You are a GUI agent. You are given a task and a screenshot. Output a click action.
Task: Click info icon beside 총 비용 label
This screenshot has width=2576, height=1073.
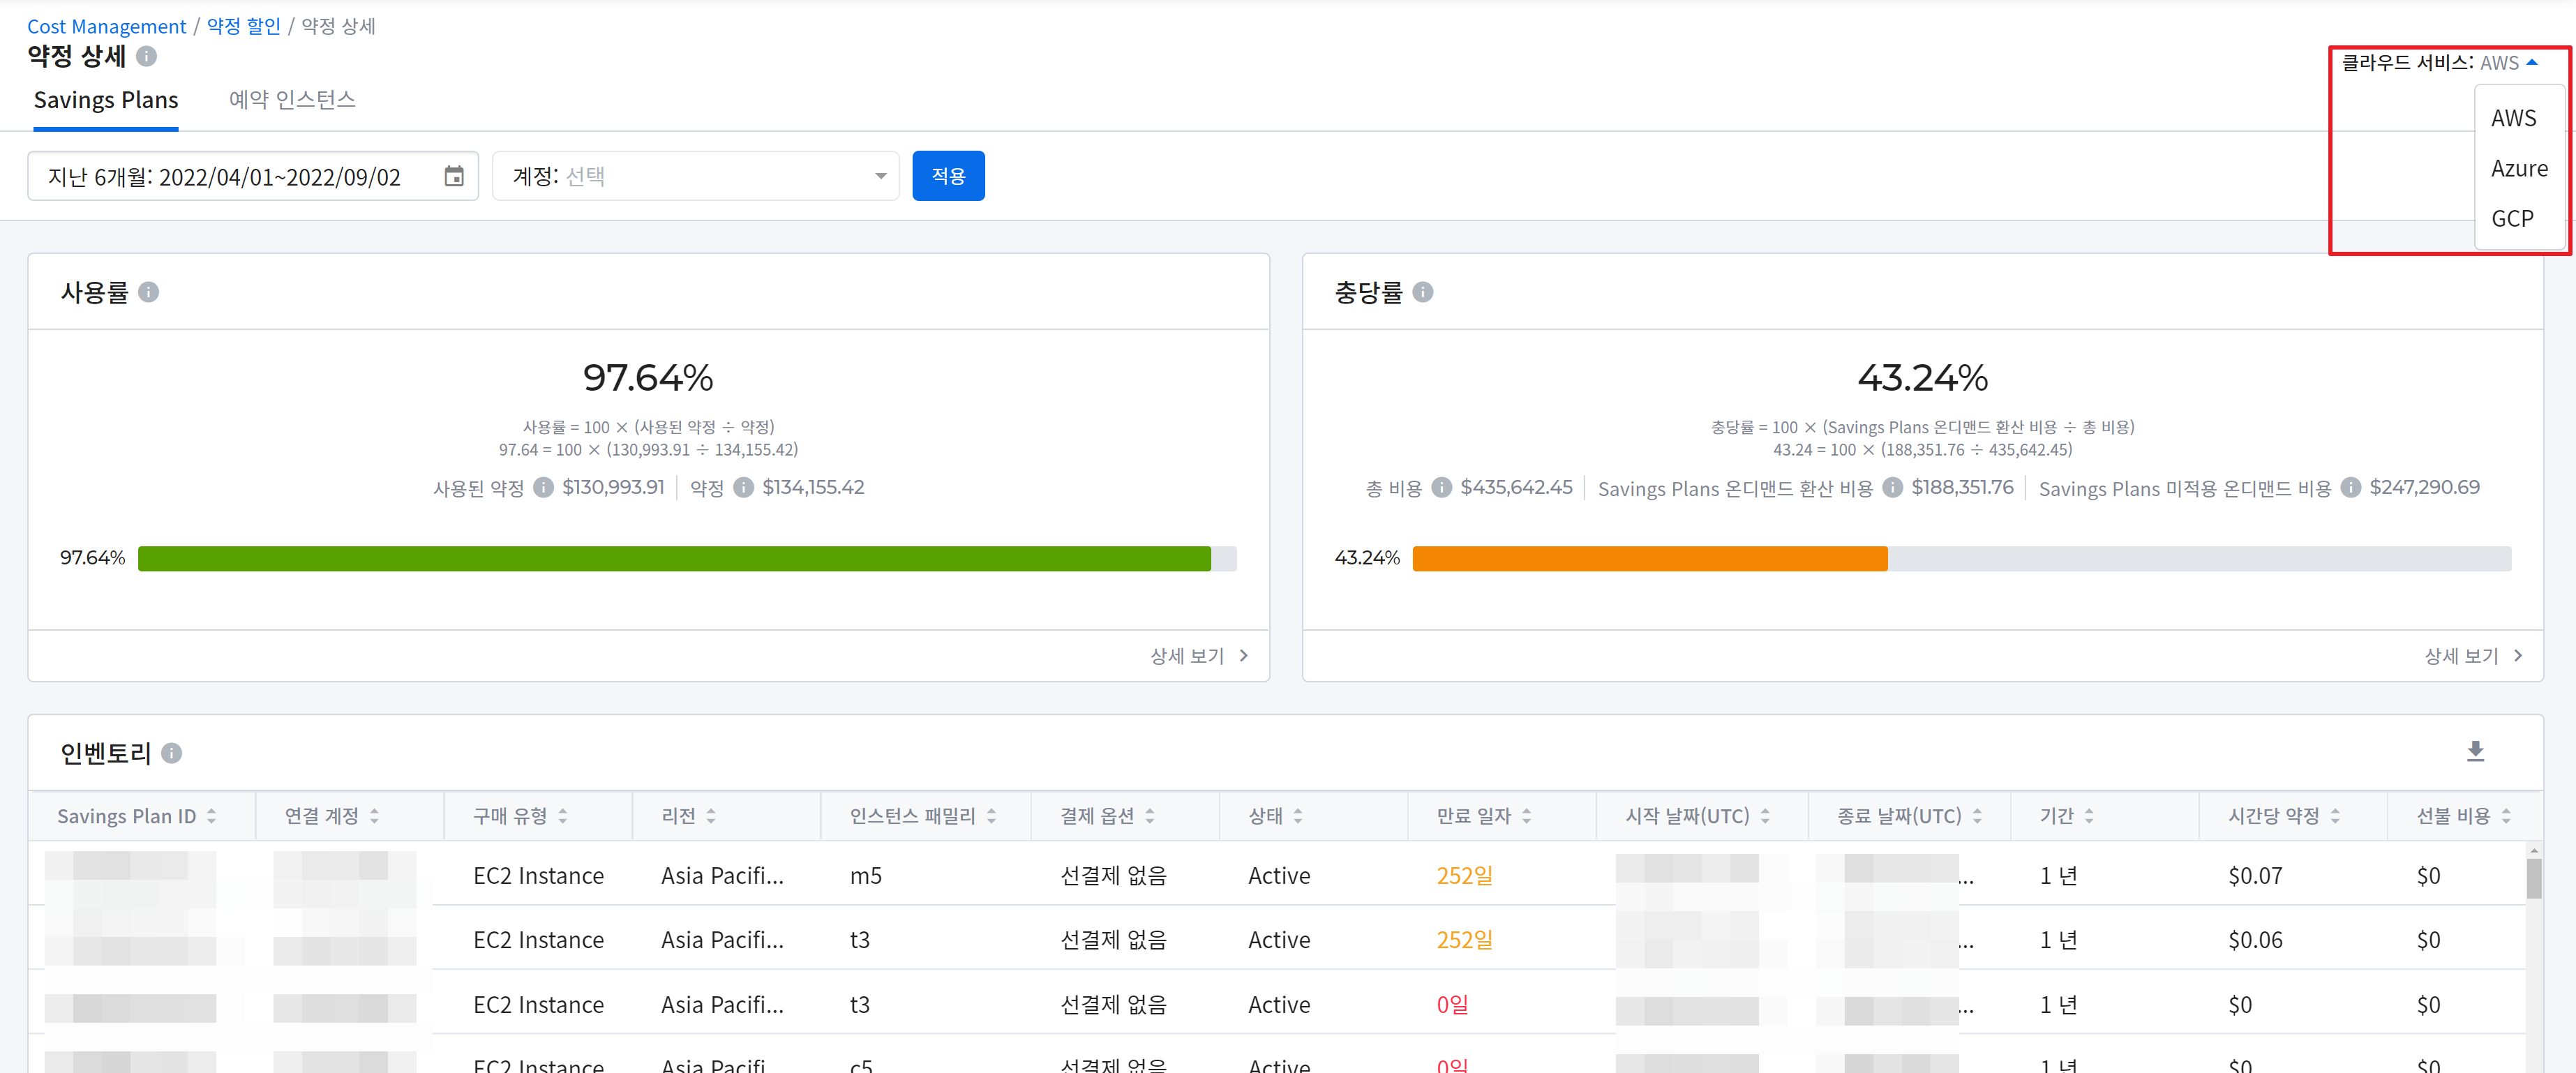(1441, 487)
